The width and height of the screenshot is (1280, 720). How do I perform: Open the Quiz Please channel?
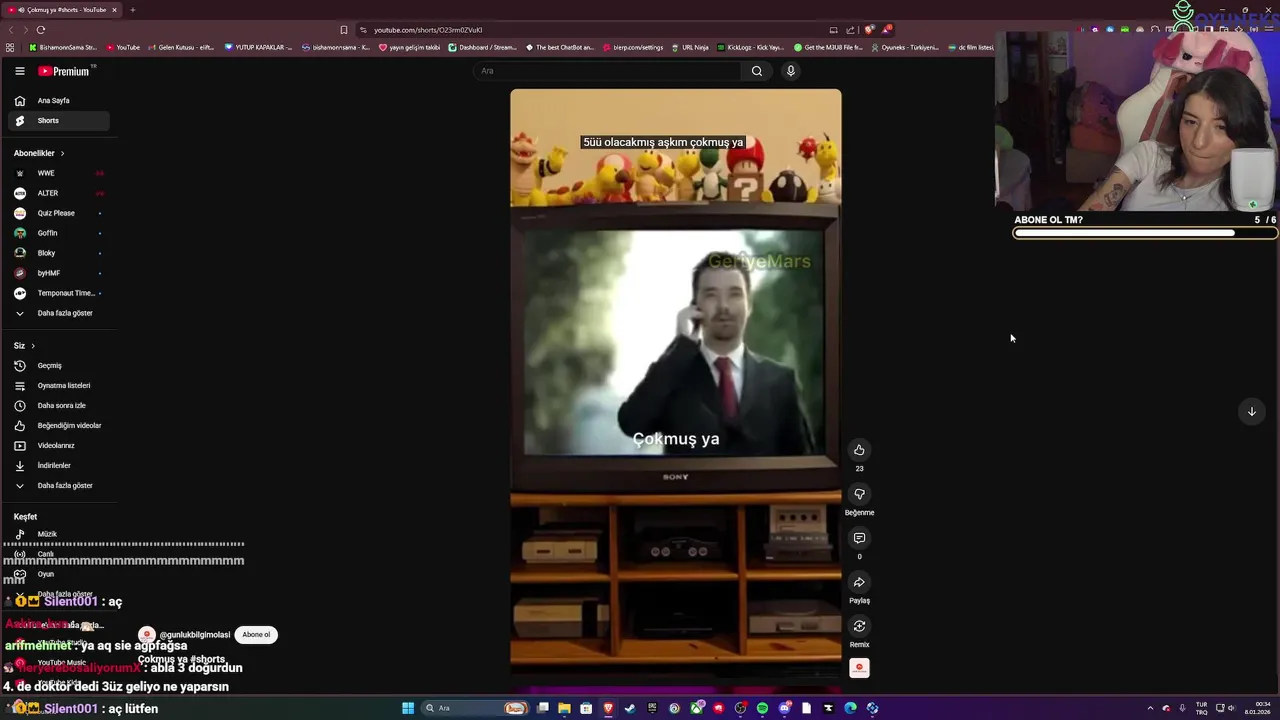59,213
